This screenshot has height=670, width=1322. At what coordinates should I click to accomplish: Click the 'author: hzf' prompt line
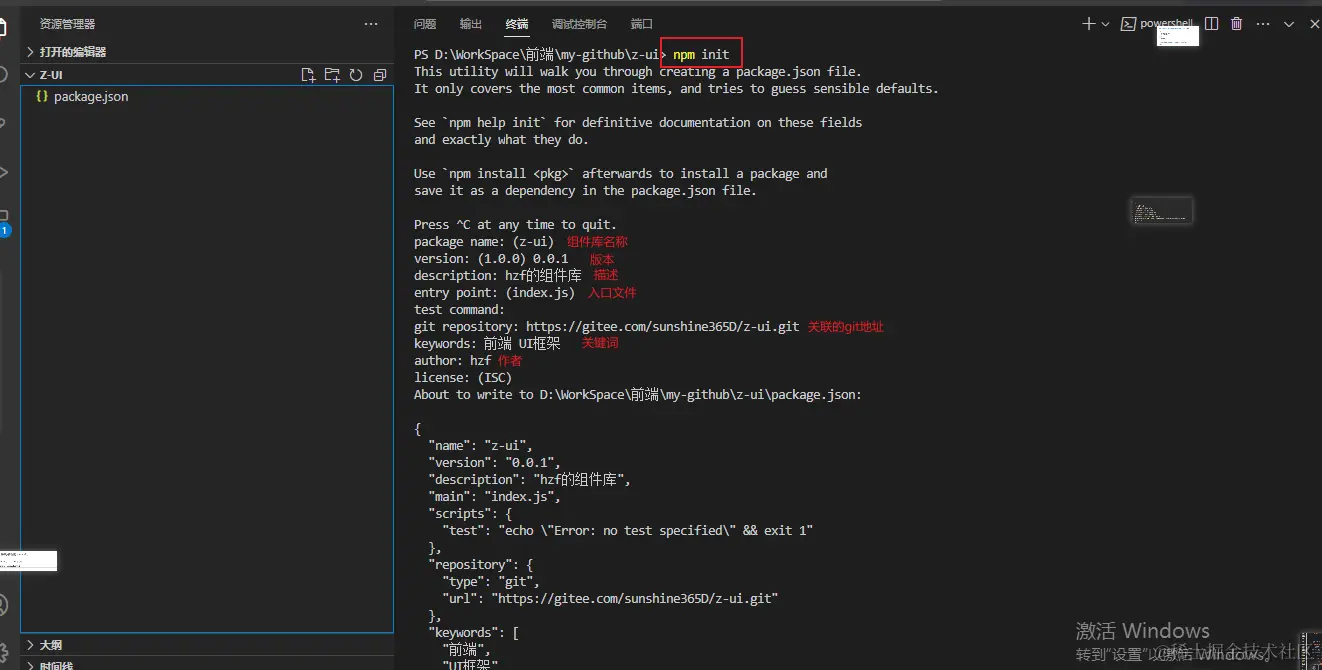[x=452, y=361]
